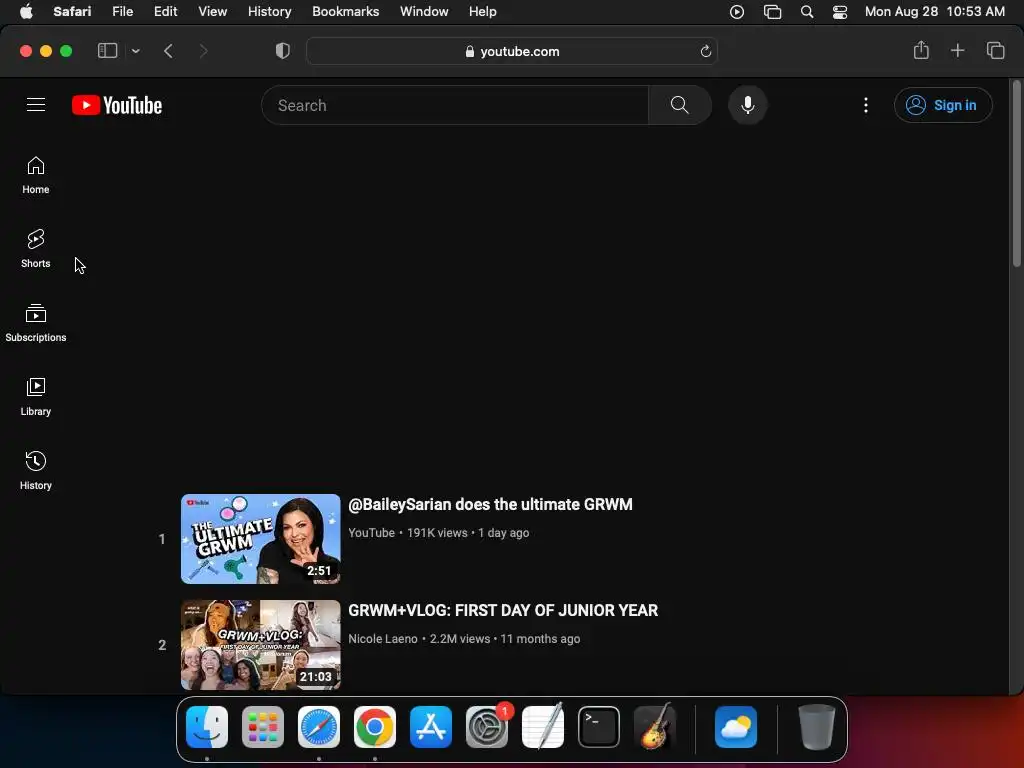
Task: Open the YouTube channel name under first video
Action: (x=372, y=533)
